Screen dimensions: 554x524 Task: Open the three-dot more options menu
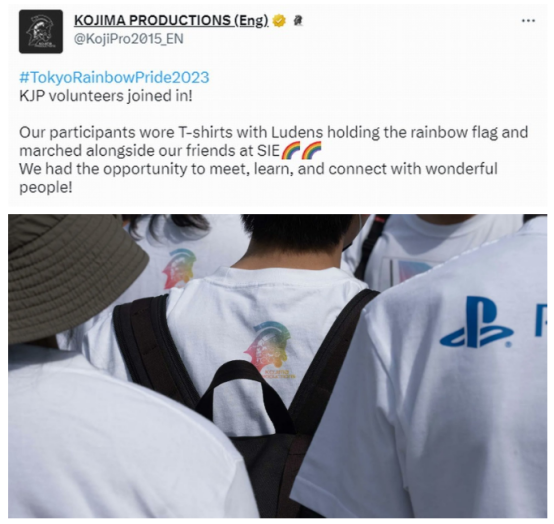(x=528, y=21)
